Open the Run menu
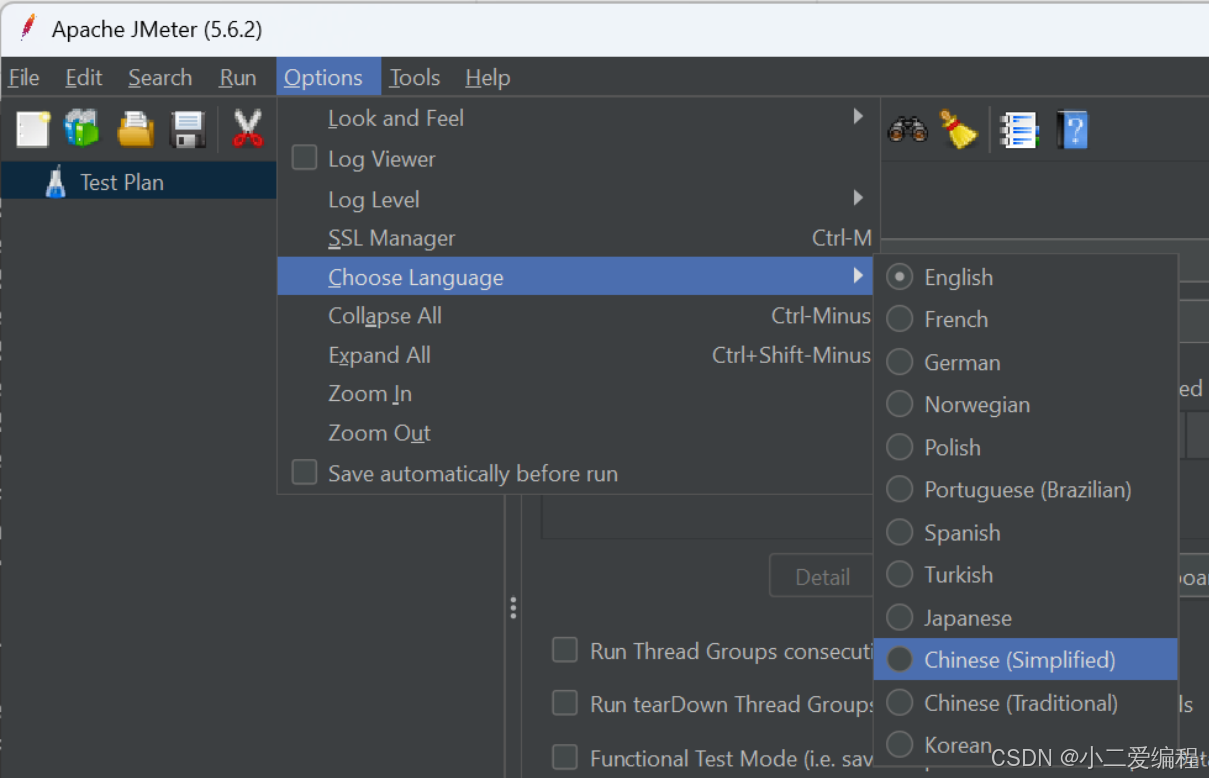Screen dimensions: 1209x778 click(x=238, y=77)
